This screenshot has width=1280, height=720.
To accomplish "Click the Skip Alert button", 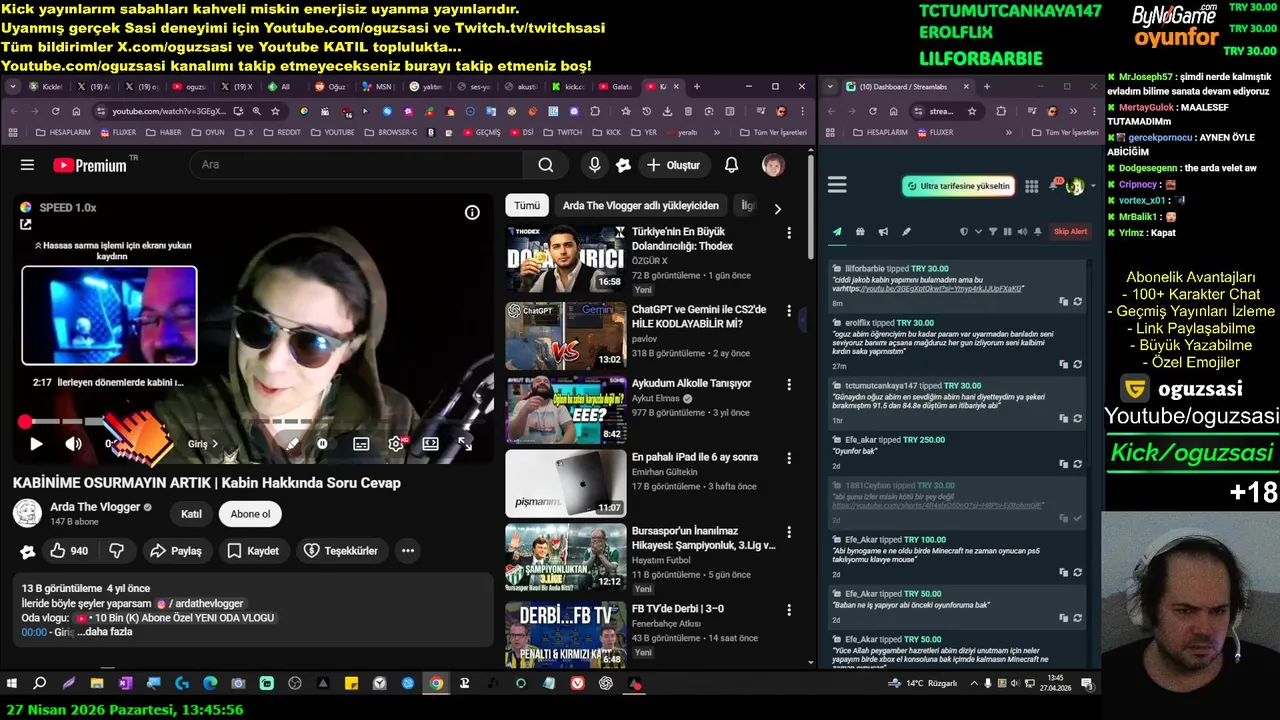I will pyautogui.click(x=1070, y=232).
